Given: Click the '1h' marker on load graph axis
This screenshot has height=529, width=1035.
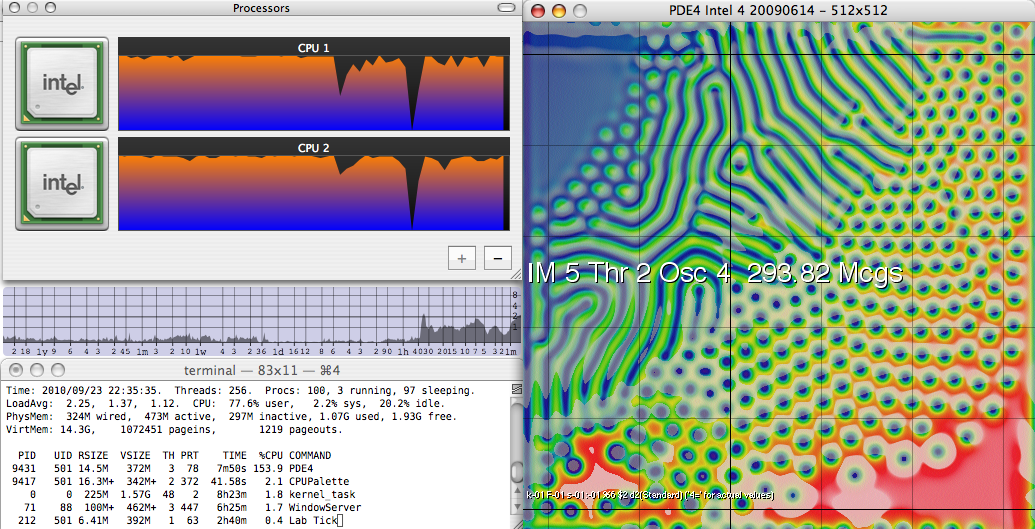Looking at the screenshot, I should pyautogui.click(x=405, y=351).
